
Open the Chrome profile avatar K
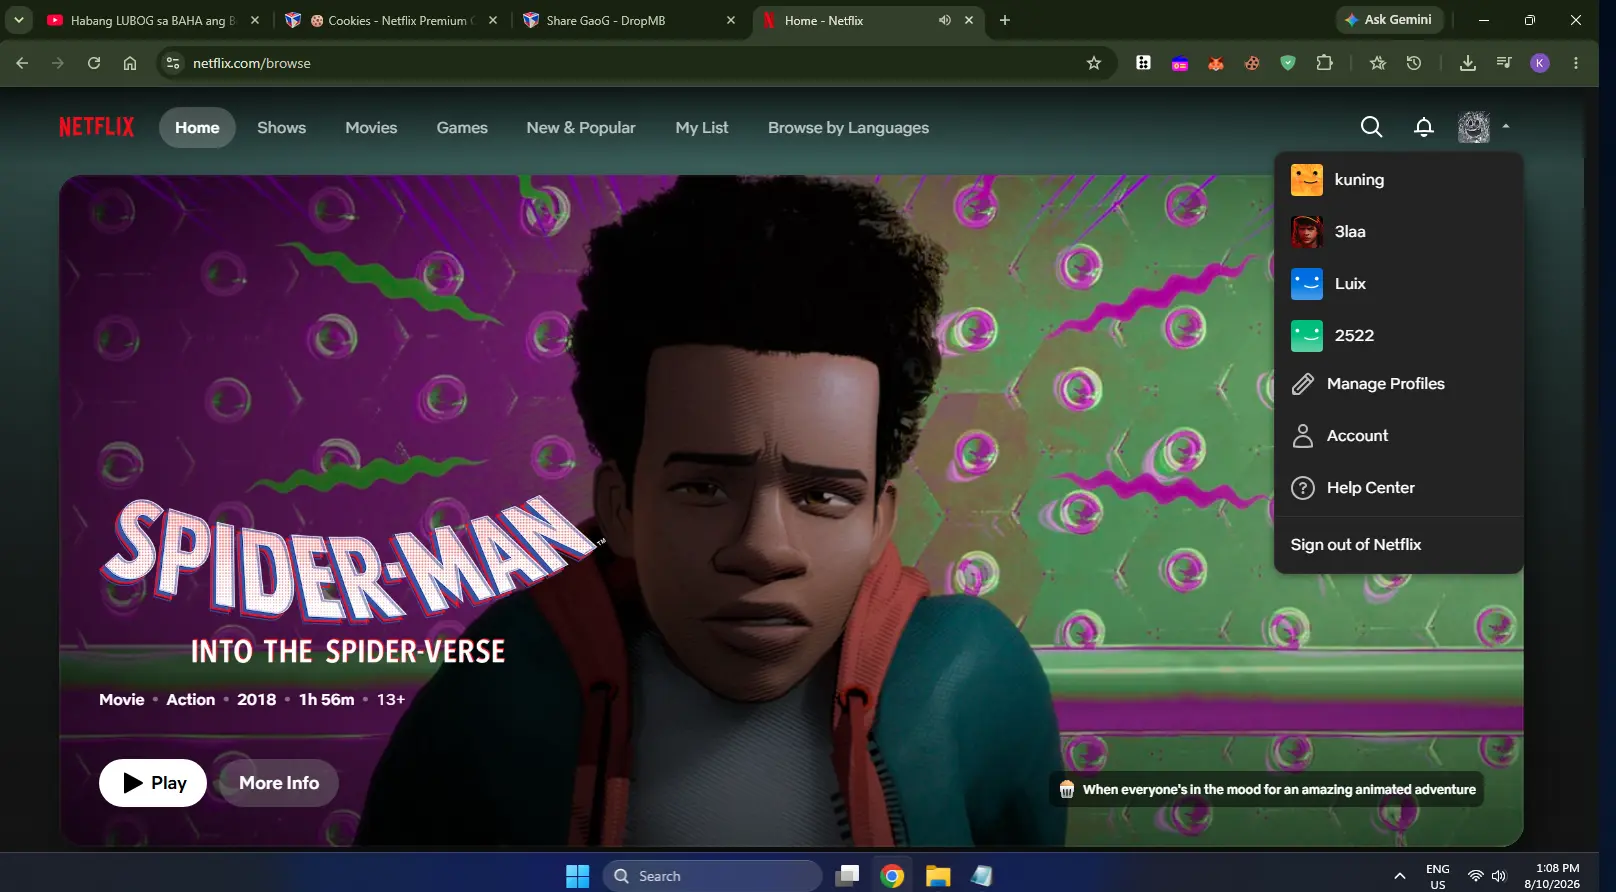(1540, 63)
